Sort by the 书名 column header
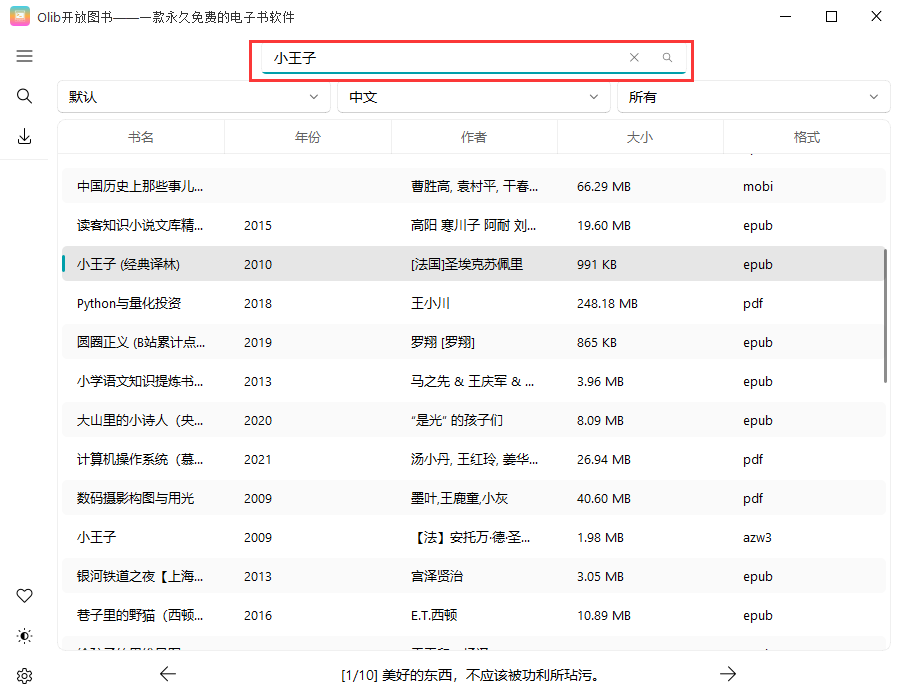The image size is (900, 700). [140, 135]
